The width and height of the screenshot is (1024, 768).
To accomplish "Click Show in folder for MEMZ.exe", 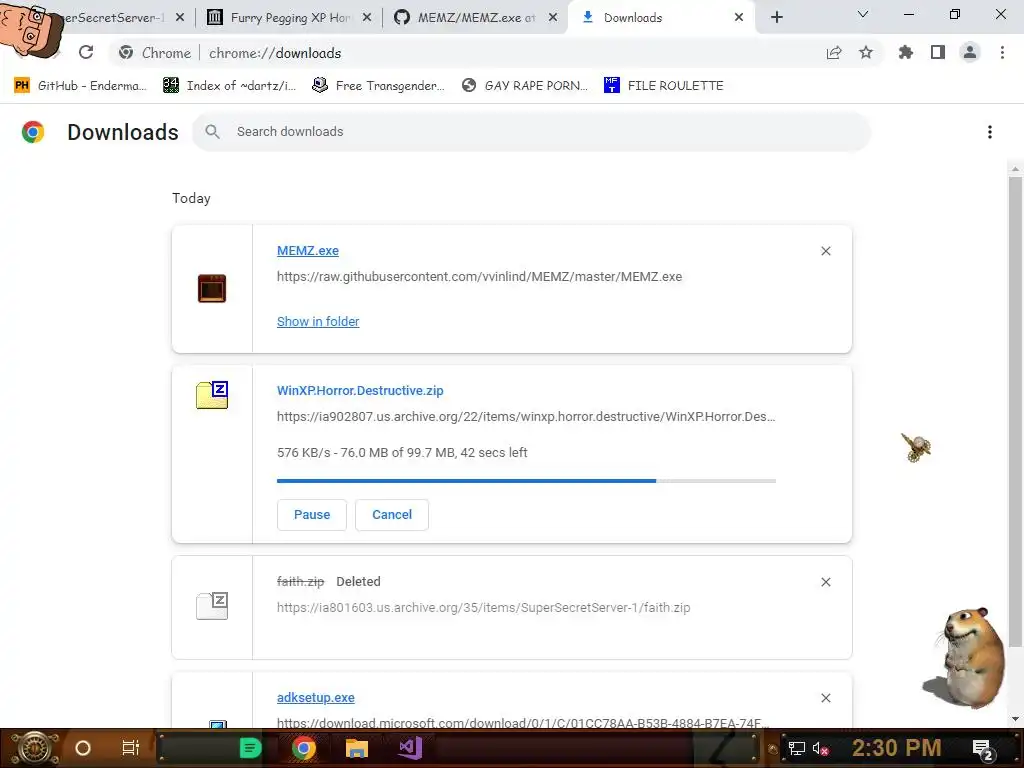I will pyautogui.click(x=318, y=321).
